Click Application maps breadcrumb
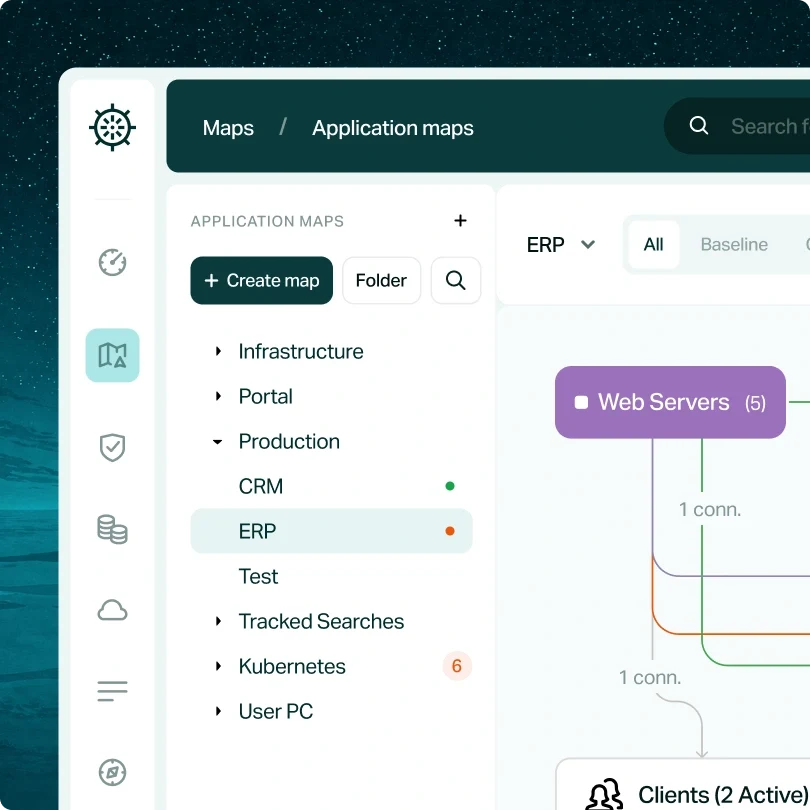This screenshot has height=810, width=810. pyautogui.click(x=393, y=128)
